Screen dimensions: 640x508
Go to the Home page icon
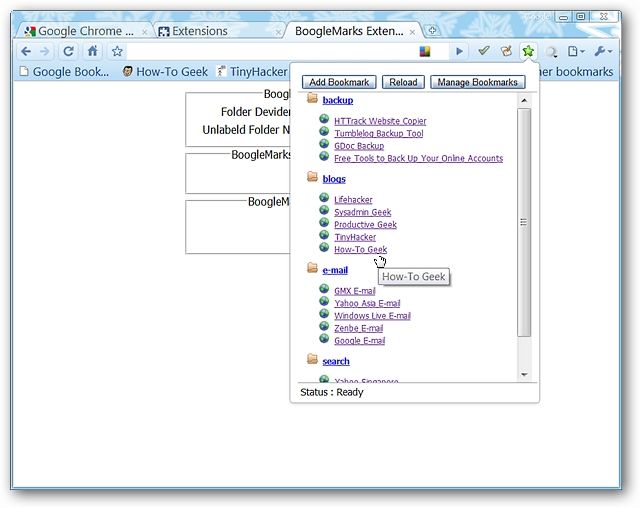[x=93, y=51]
